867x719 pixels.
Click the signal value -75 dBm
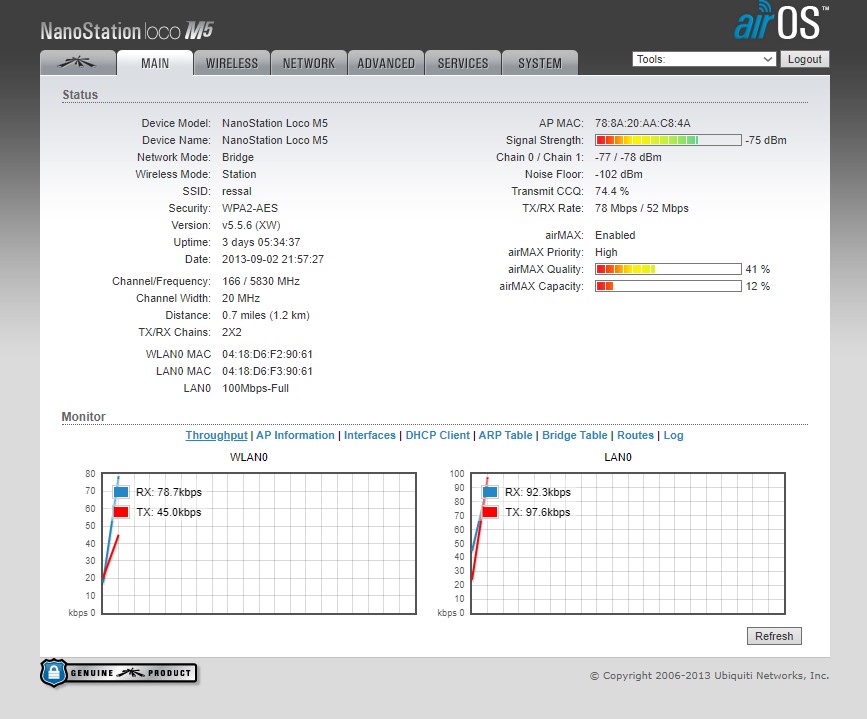[x=766, y=140]
